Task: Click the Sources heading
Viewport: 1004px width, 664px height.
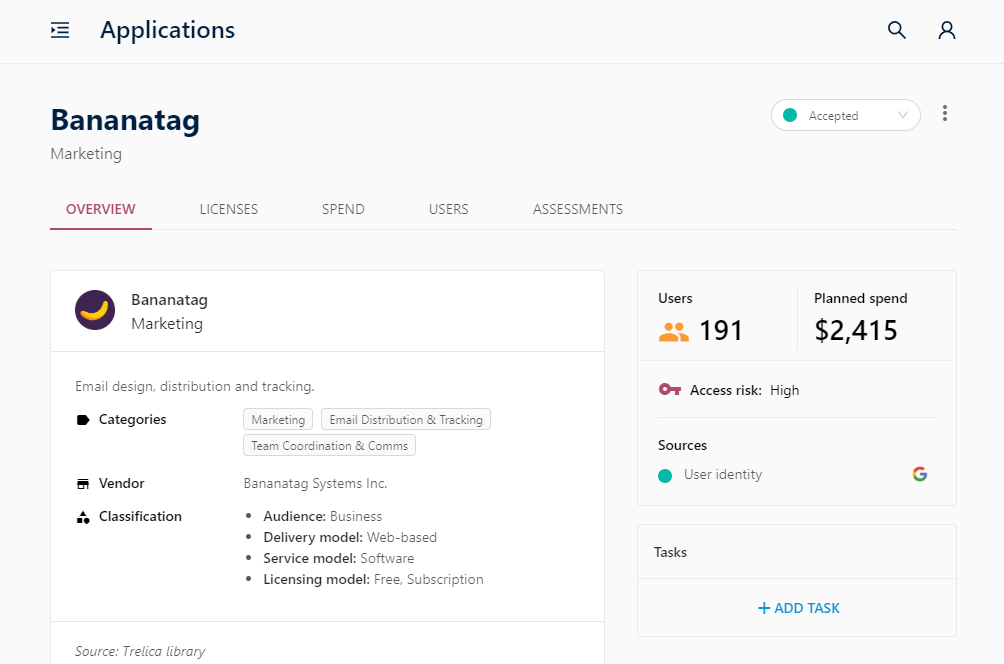Action: [x=683, y=445]
